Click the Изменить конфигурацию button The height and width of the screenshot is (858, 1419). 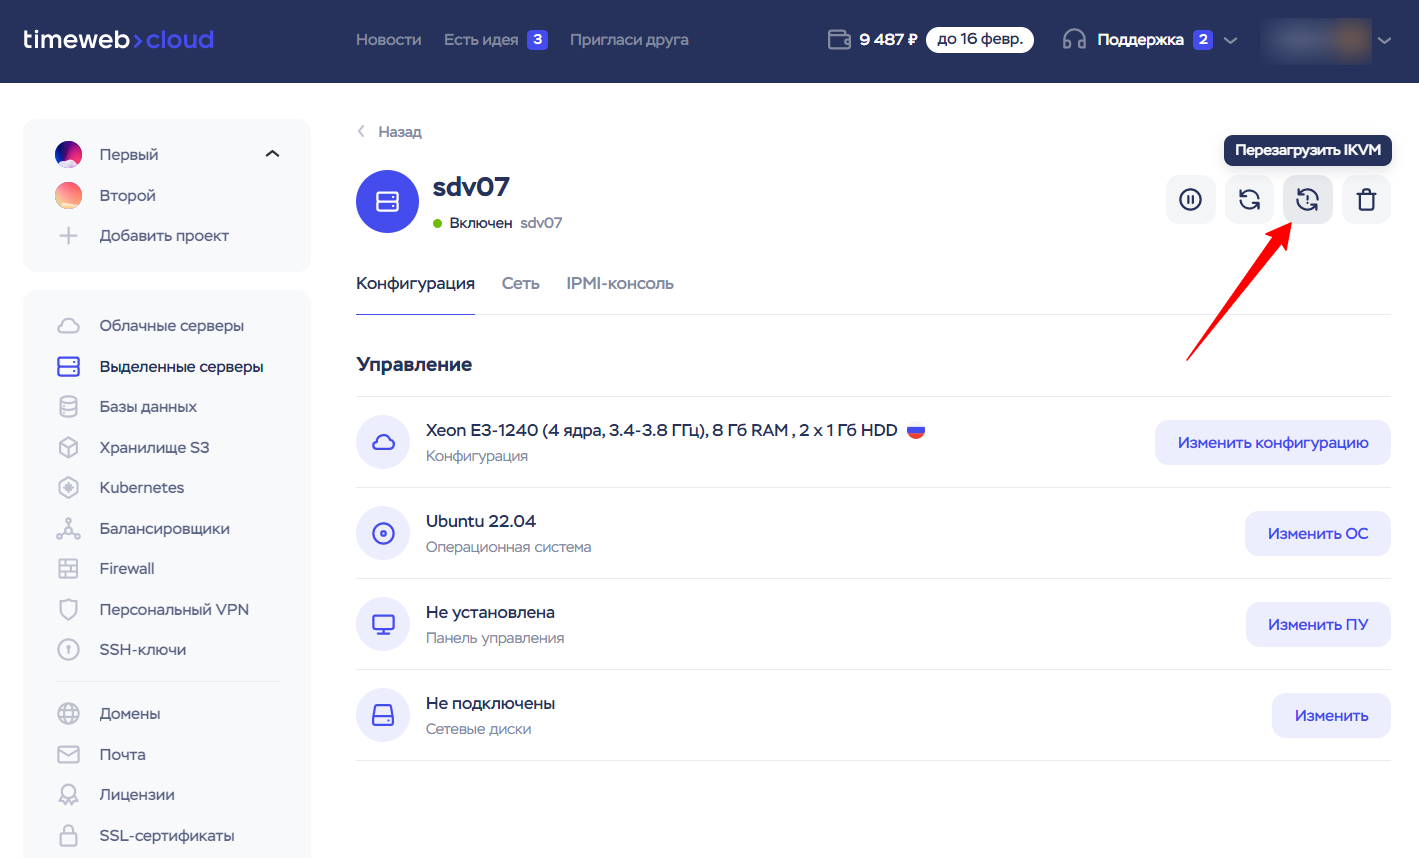pos(1272,443)
